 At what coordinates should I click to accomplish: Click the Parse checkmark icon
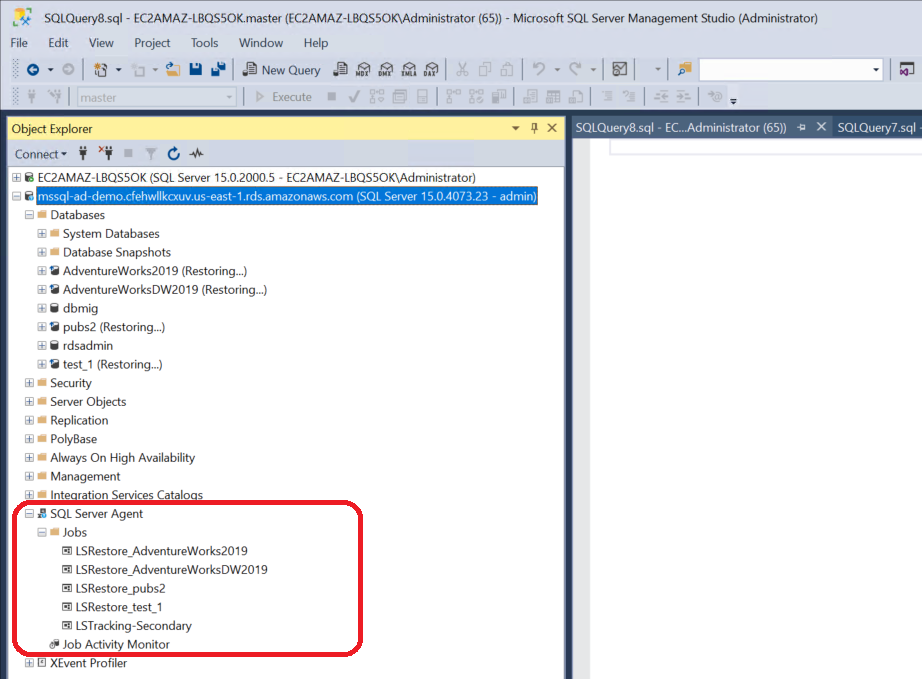point(354,96)
